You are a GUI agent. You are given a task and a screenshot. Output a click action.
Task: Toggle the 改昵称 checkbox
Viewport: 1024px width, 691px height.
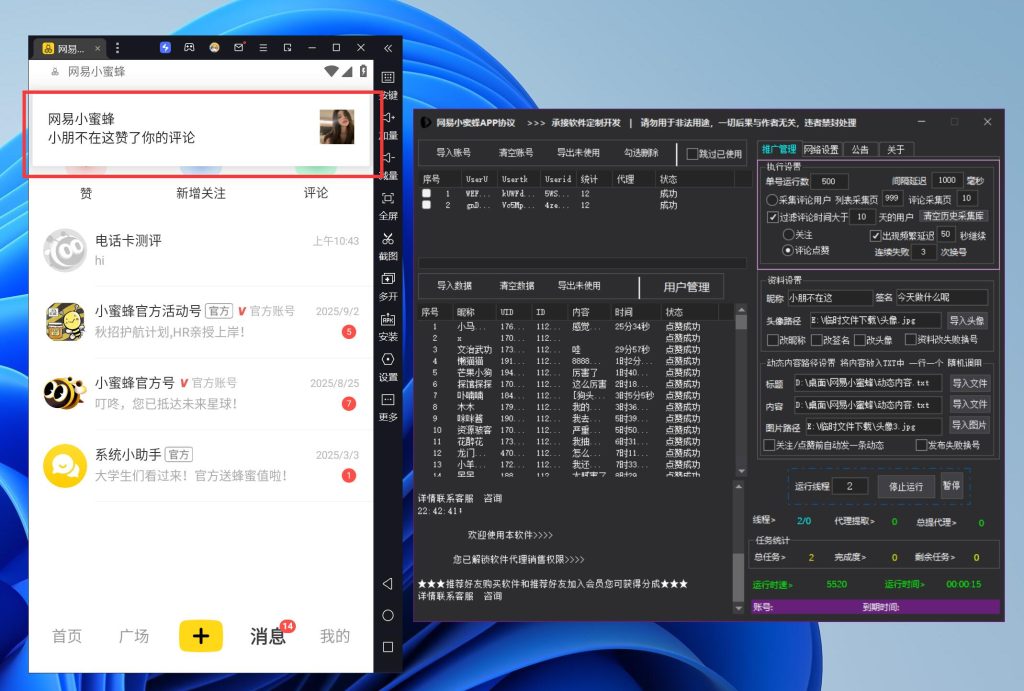pos(769,340)
